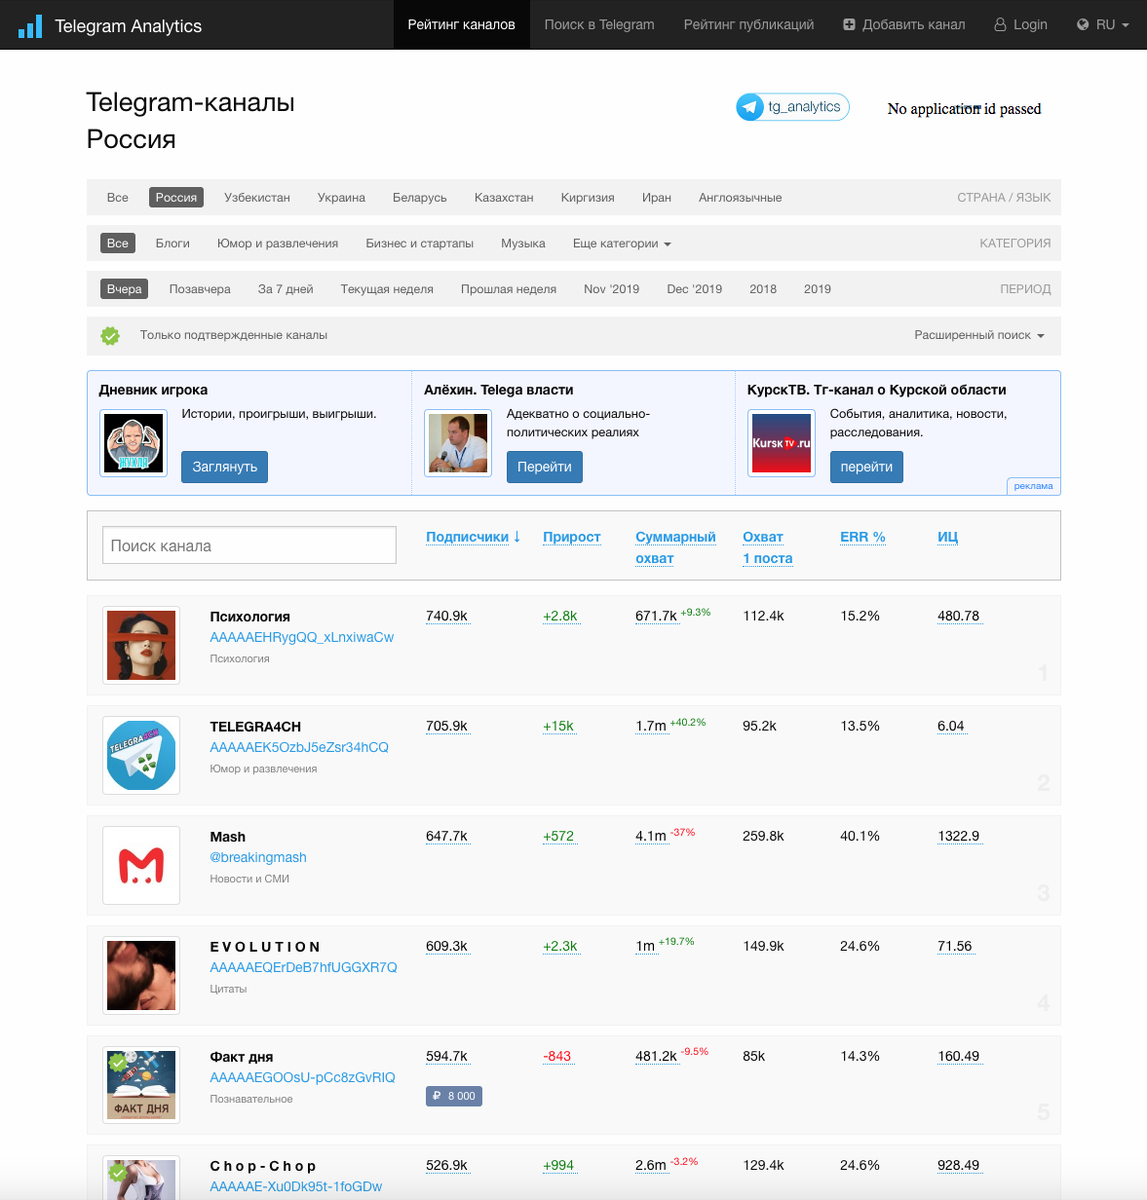The image size is (1147, 1200).
Task: Sort by 'Суммарный охват' column
Action: pos(676,548)
